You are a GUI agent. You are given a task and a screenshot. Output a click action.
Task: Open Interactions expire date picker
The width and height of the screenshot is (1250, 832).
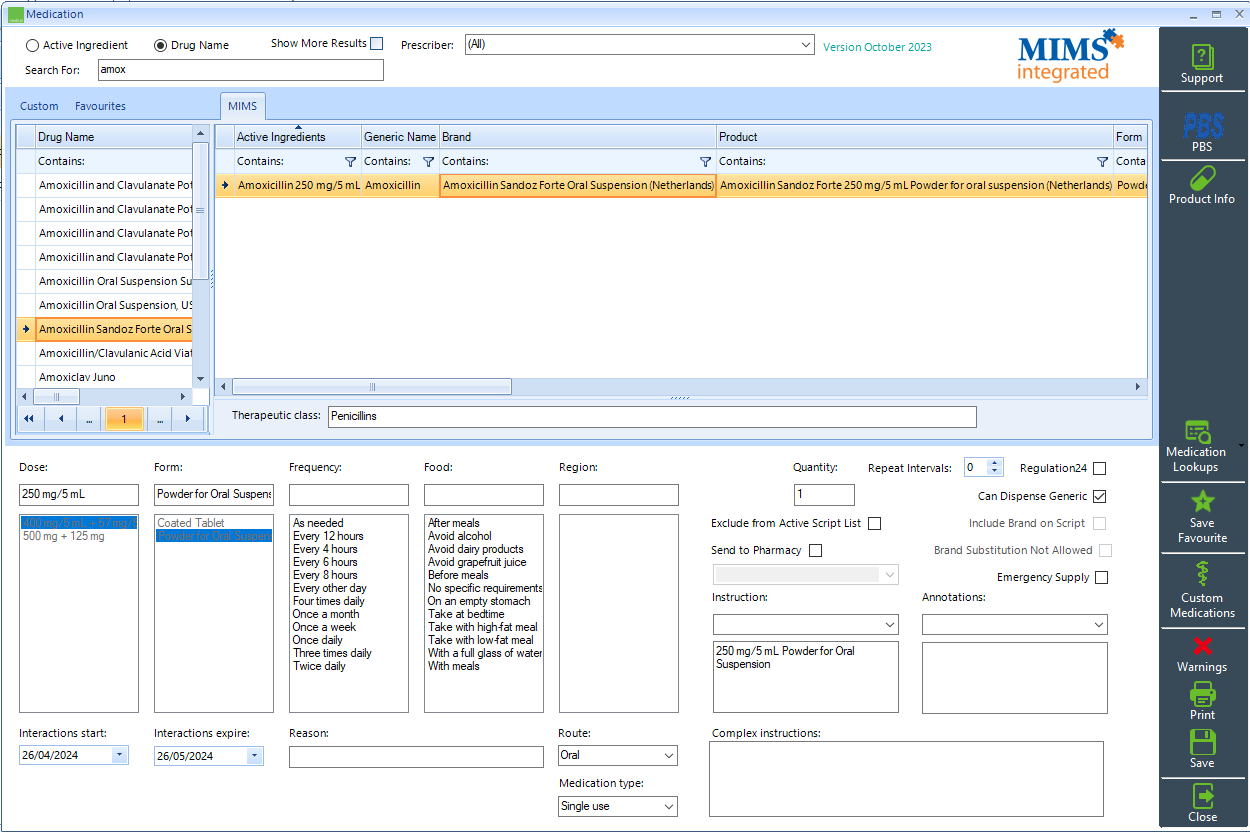tap(255, 755)
